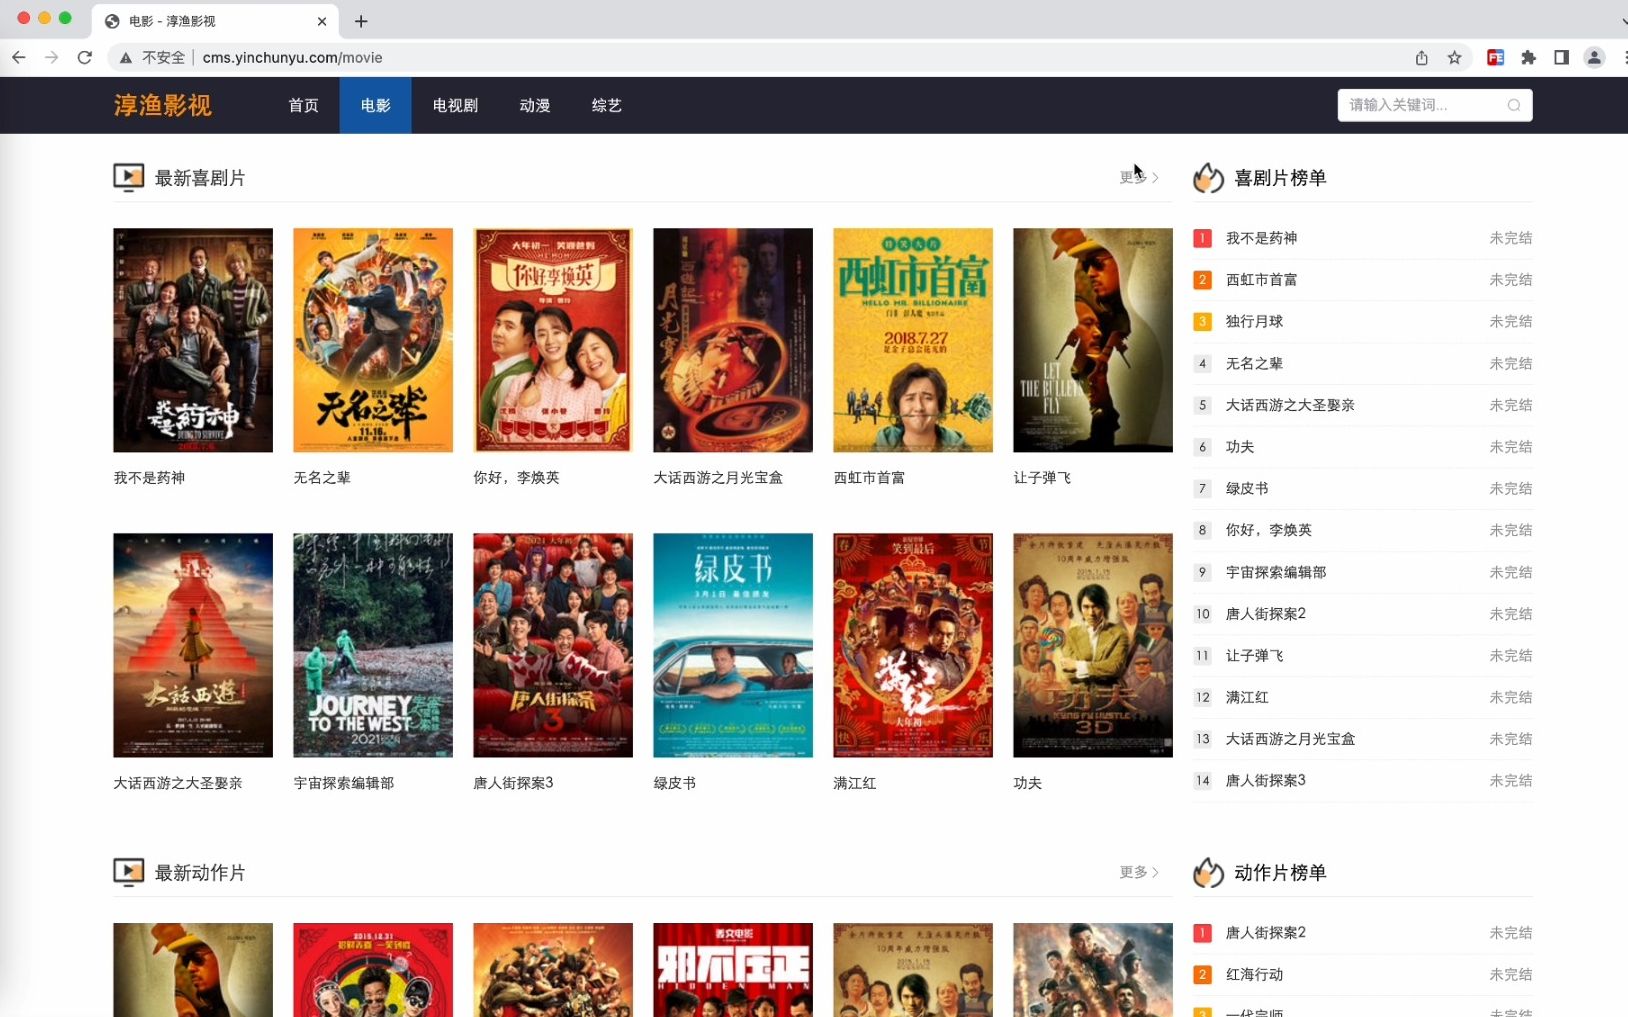
Task: Toggle the browser side panel icon
Action: [x=1561, y=57]
